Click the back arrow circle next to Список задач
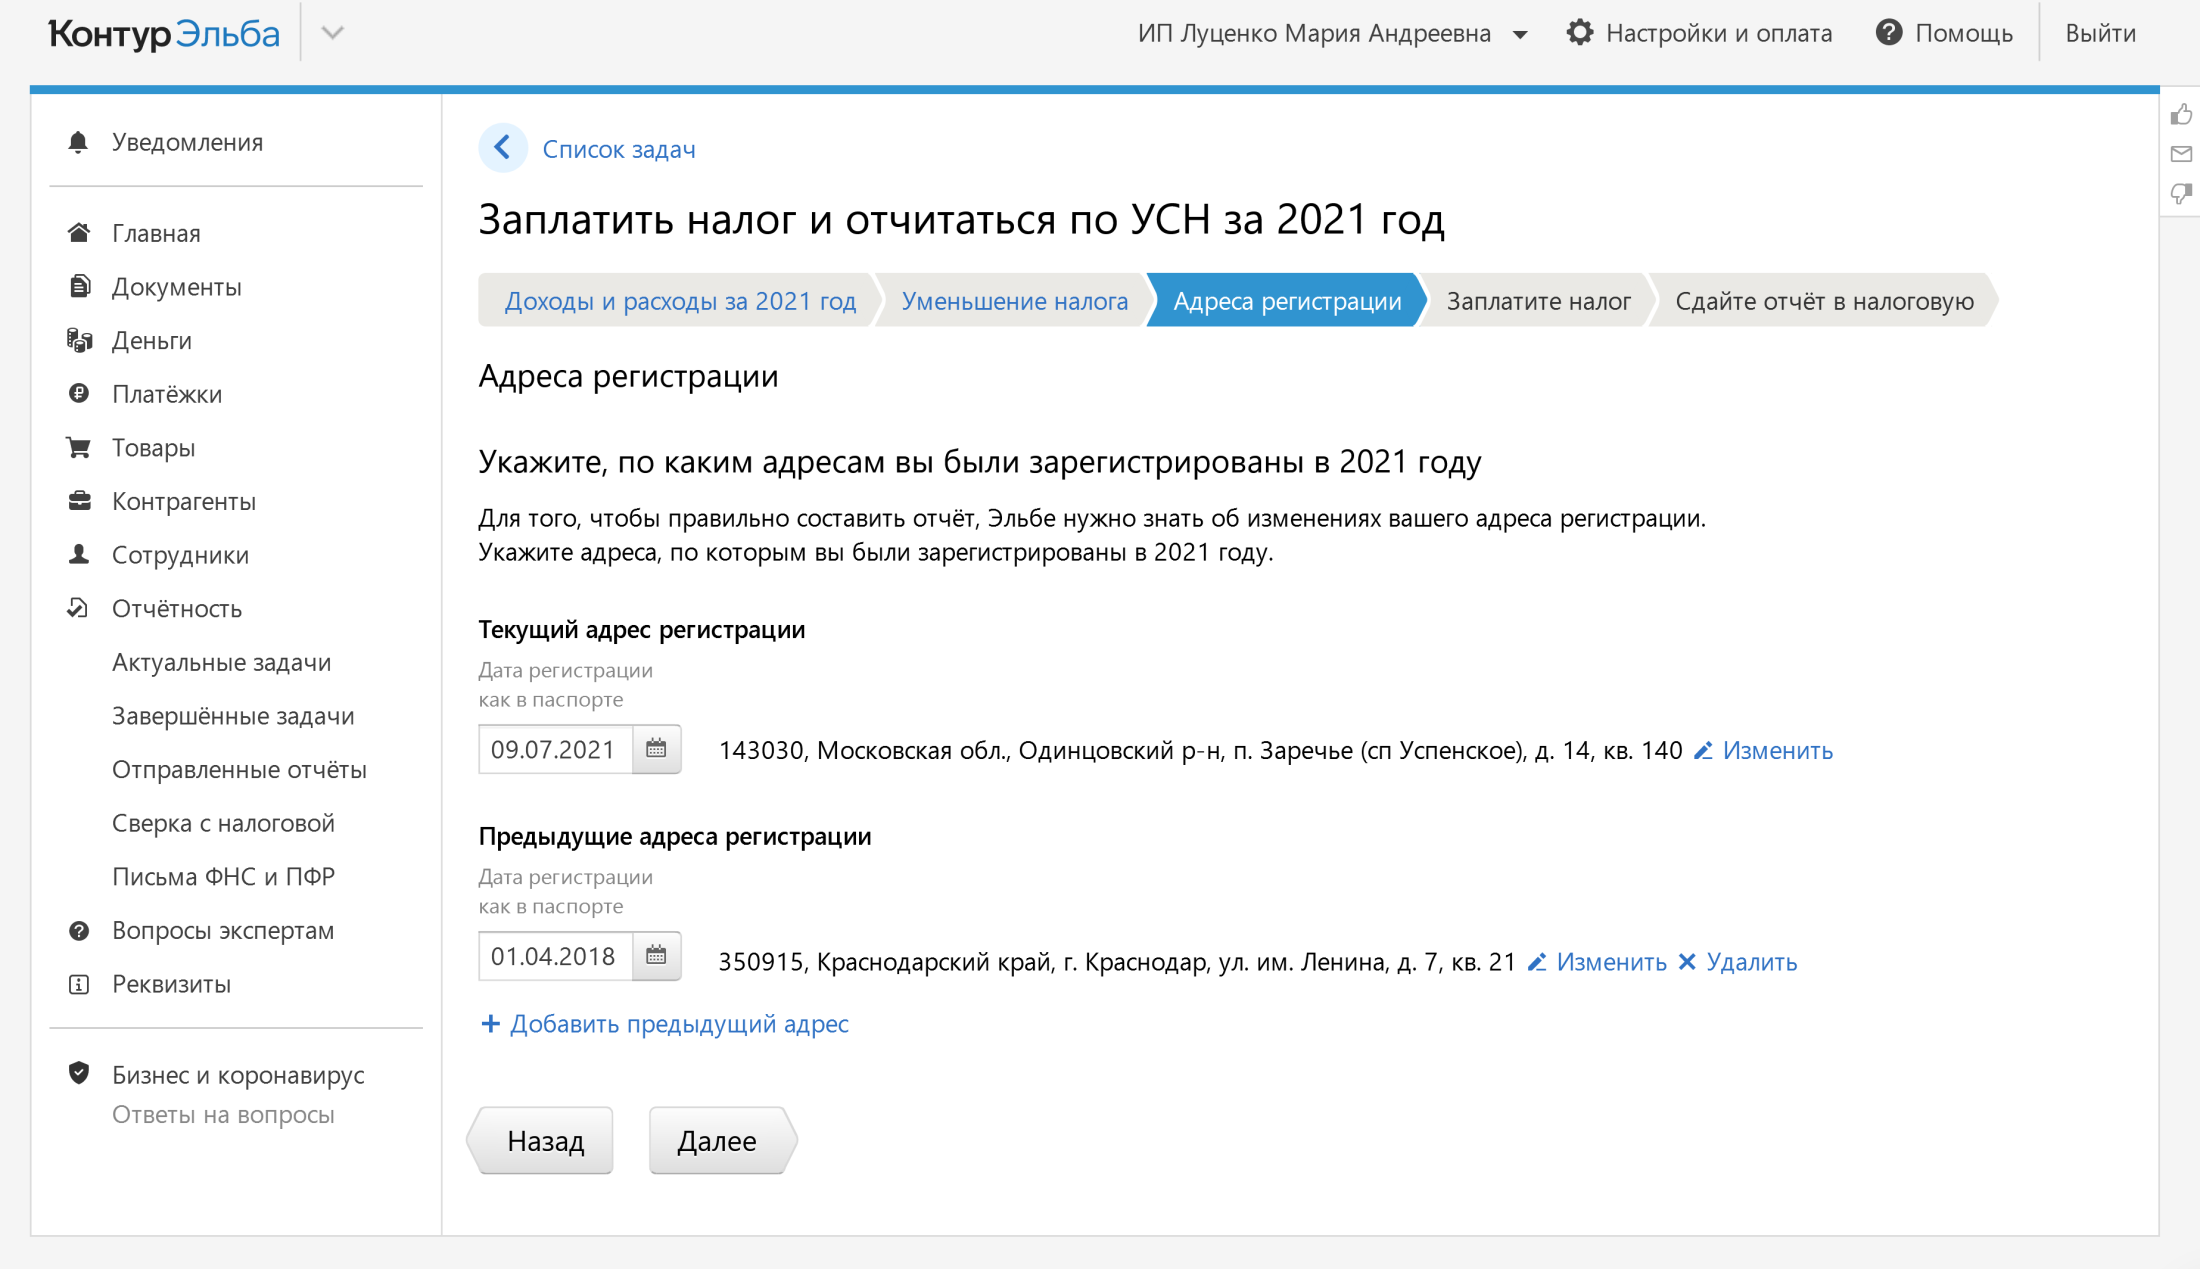 pos(503,148)
